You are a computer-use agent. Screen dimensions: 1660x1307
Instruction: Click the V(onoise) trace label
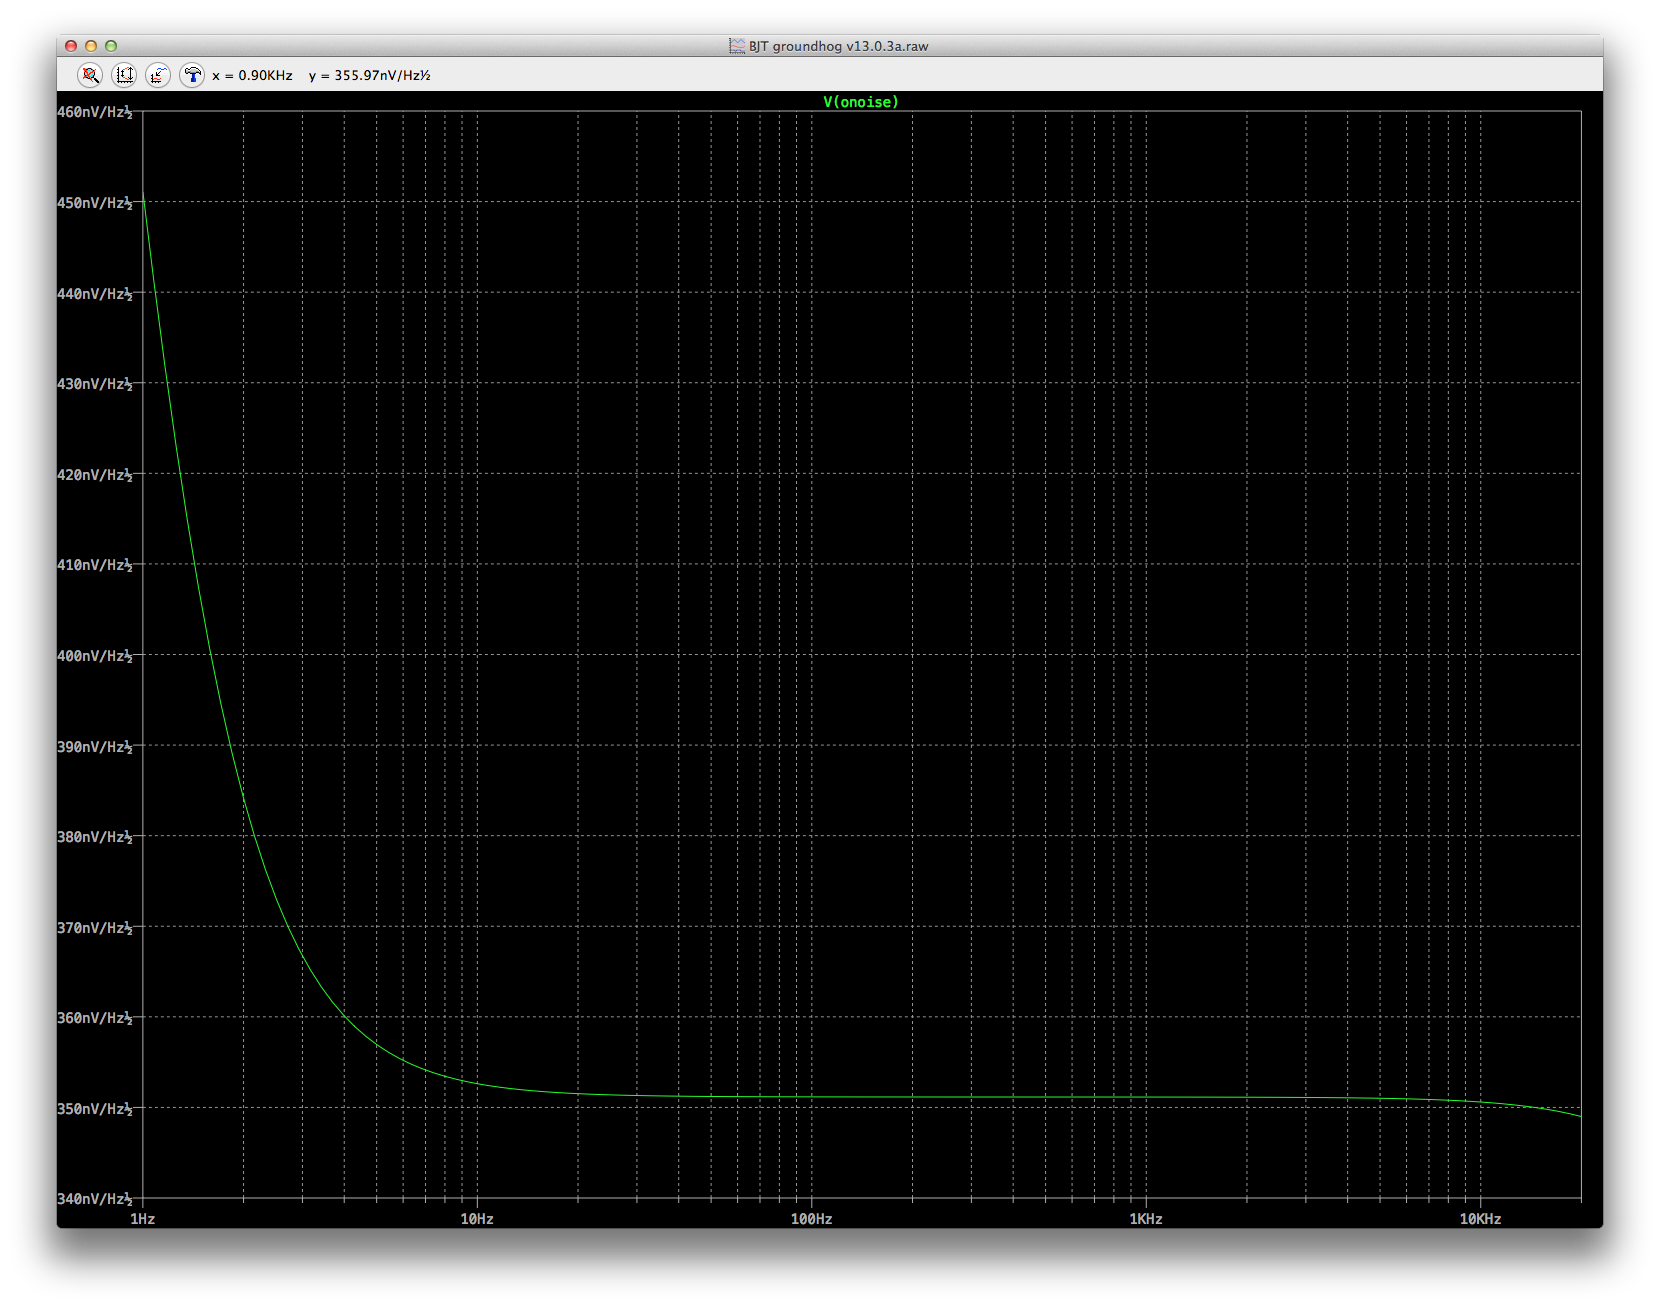tap(861, 102)
